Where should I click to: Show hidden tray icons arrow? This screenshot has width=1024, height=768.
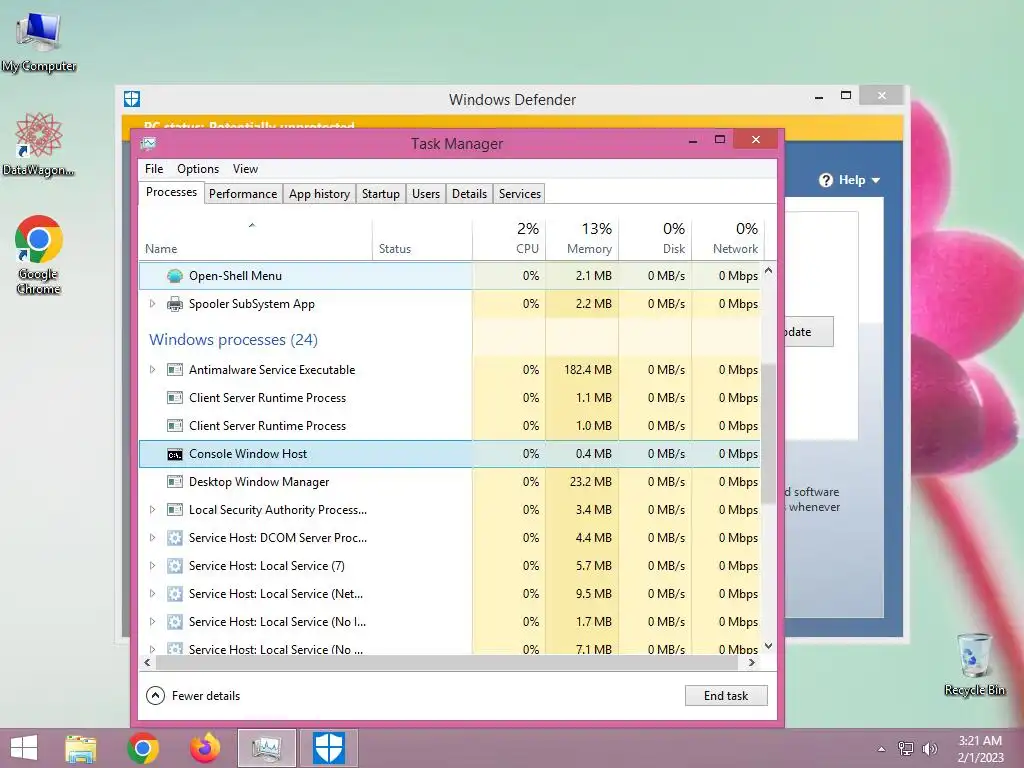coord(882,749)
